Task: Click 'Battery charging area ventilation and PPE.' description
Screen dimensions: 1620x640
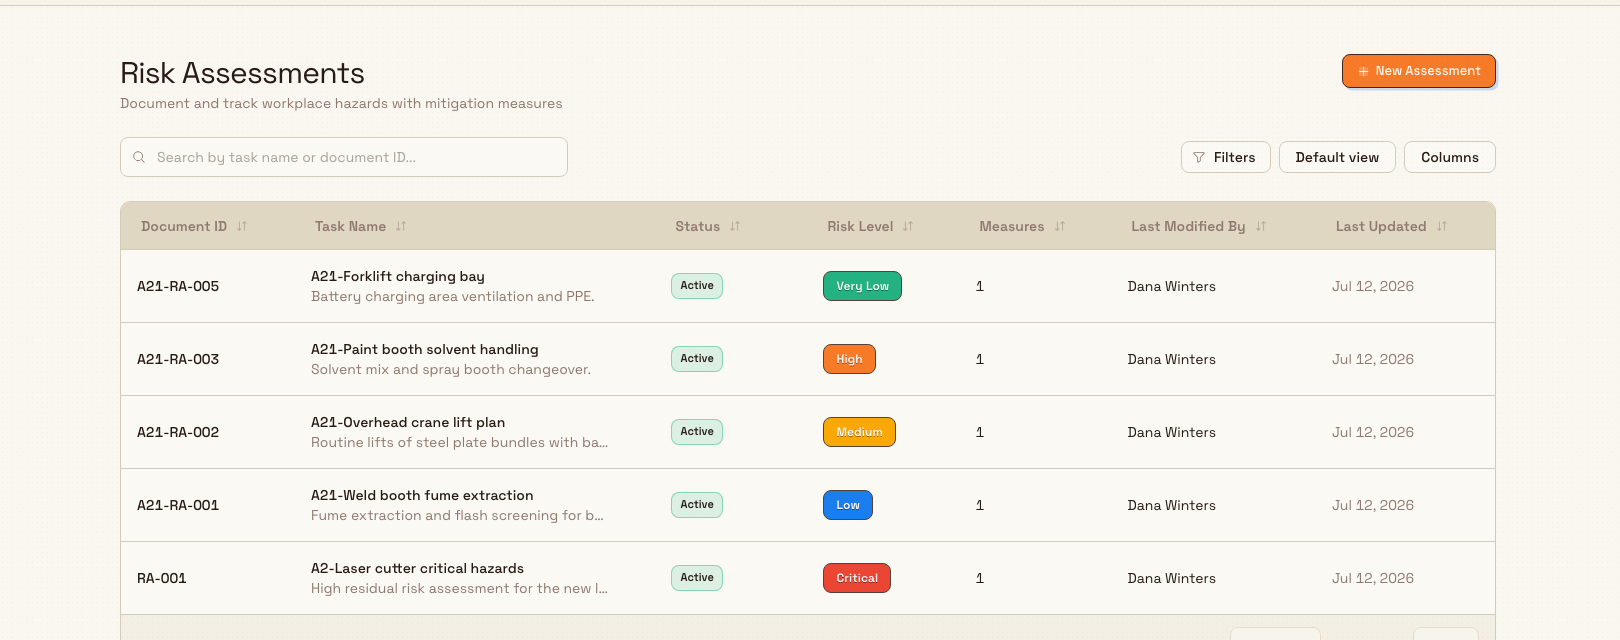Action: [x=453, y=296]
